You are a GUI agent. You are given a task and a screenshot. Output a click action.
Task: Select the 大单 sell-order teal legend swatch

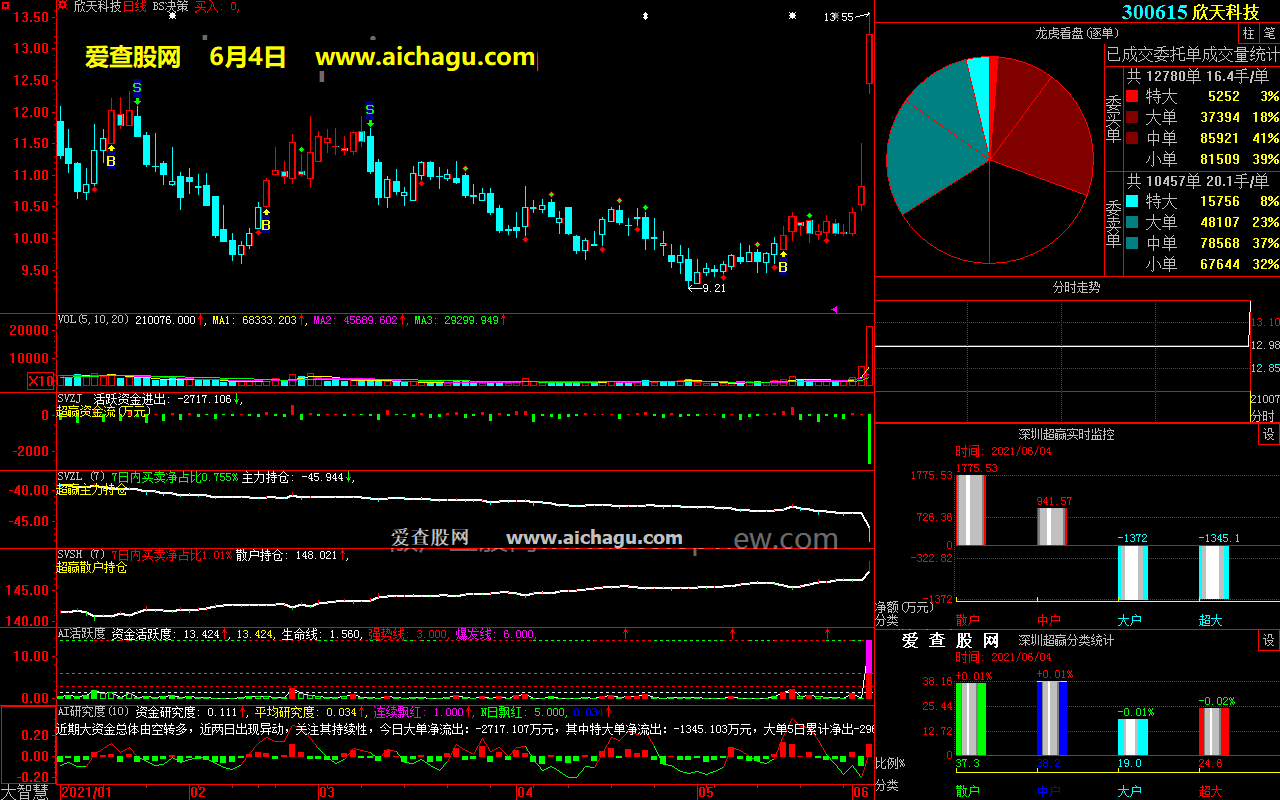(1132, 223)
